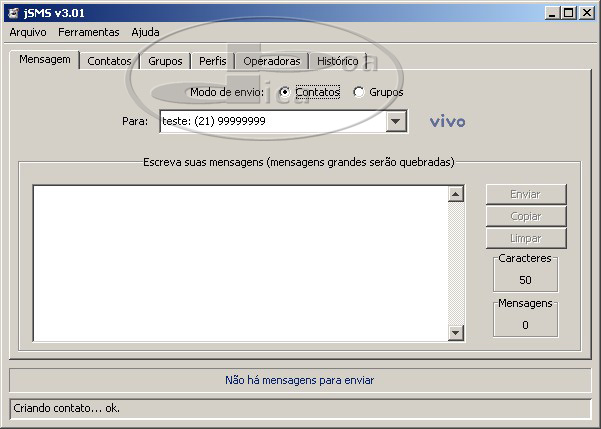601x429 pixels.
Task: Open the Arquivo menu
Action: pos(28,32)
